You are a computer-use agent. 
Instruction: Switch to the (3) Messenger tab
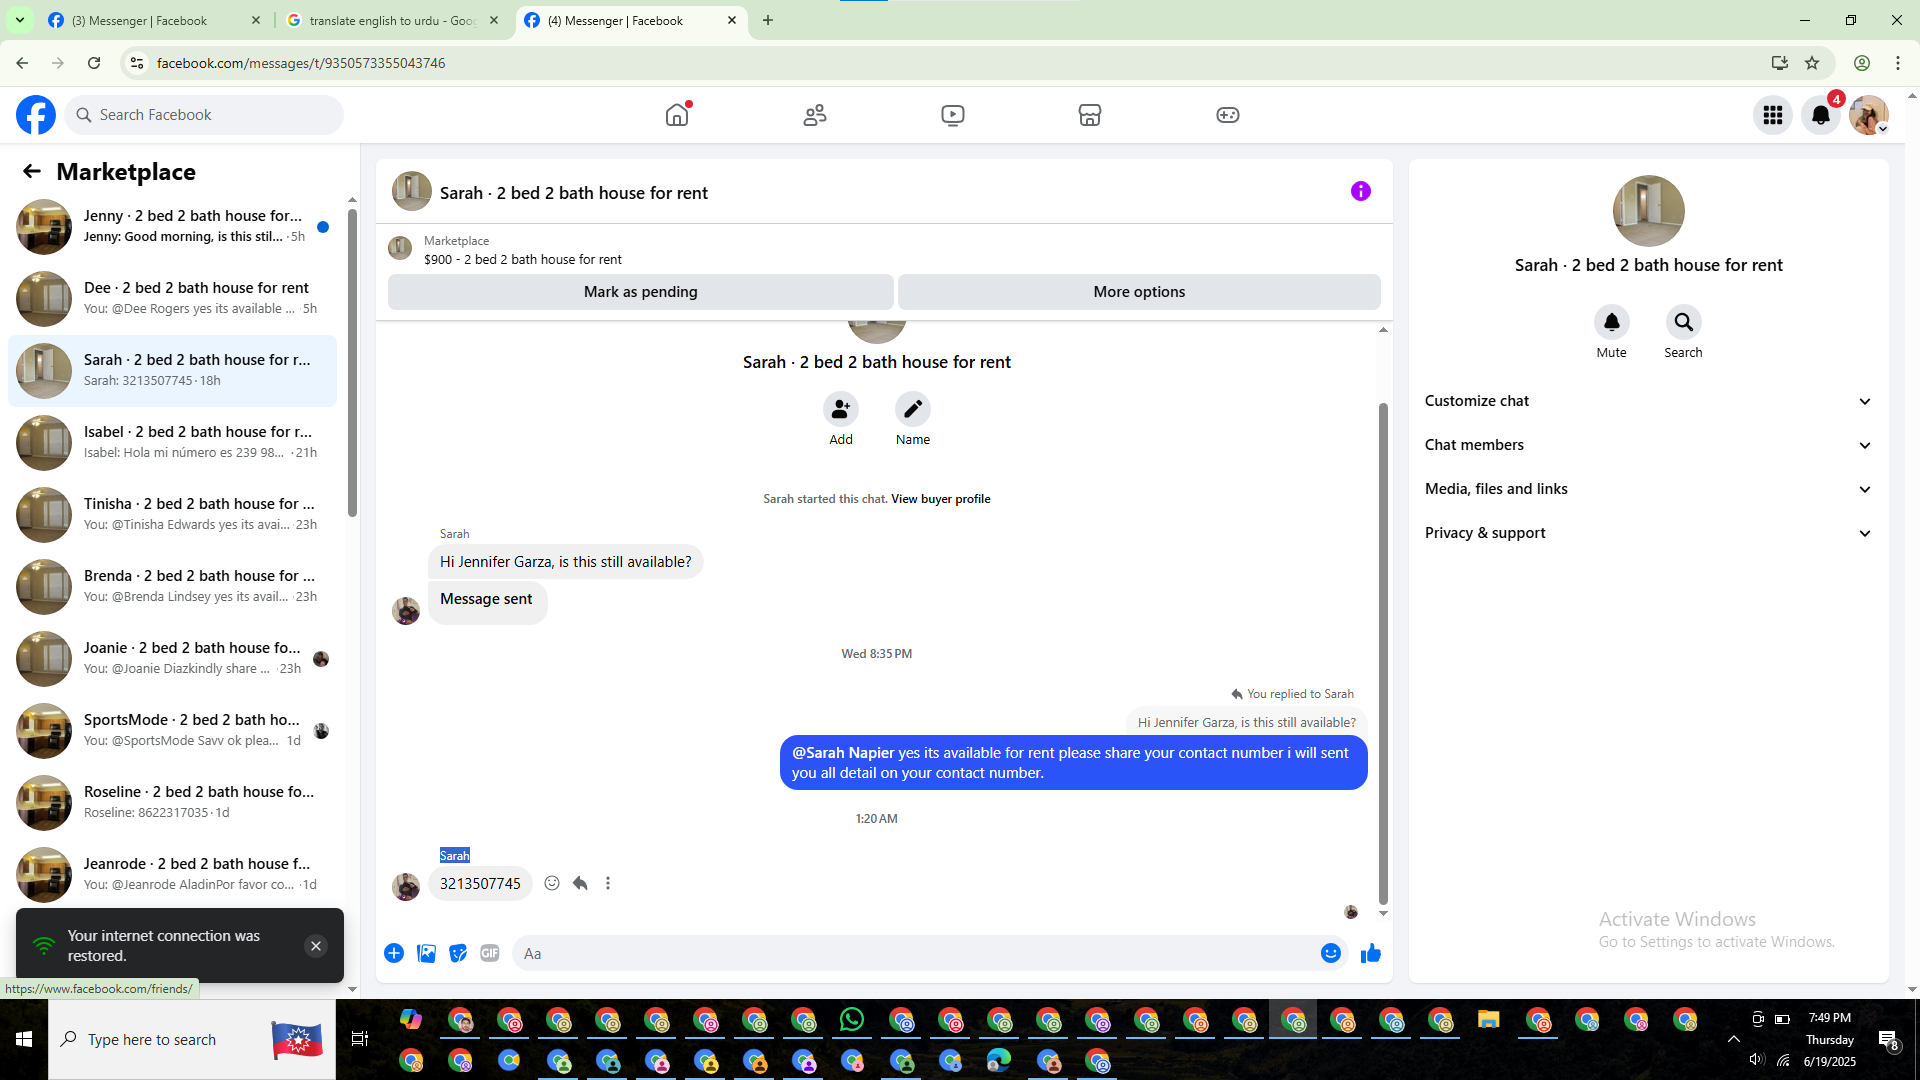[155, 20]
